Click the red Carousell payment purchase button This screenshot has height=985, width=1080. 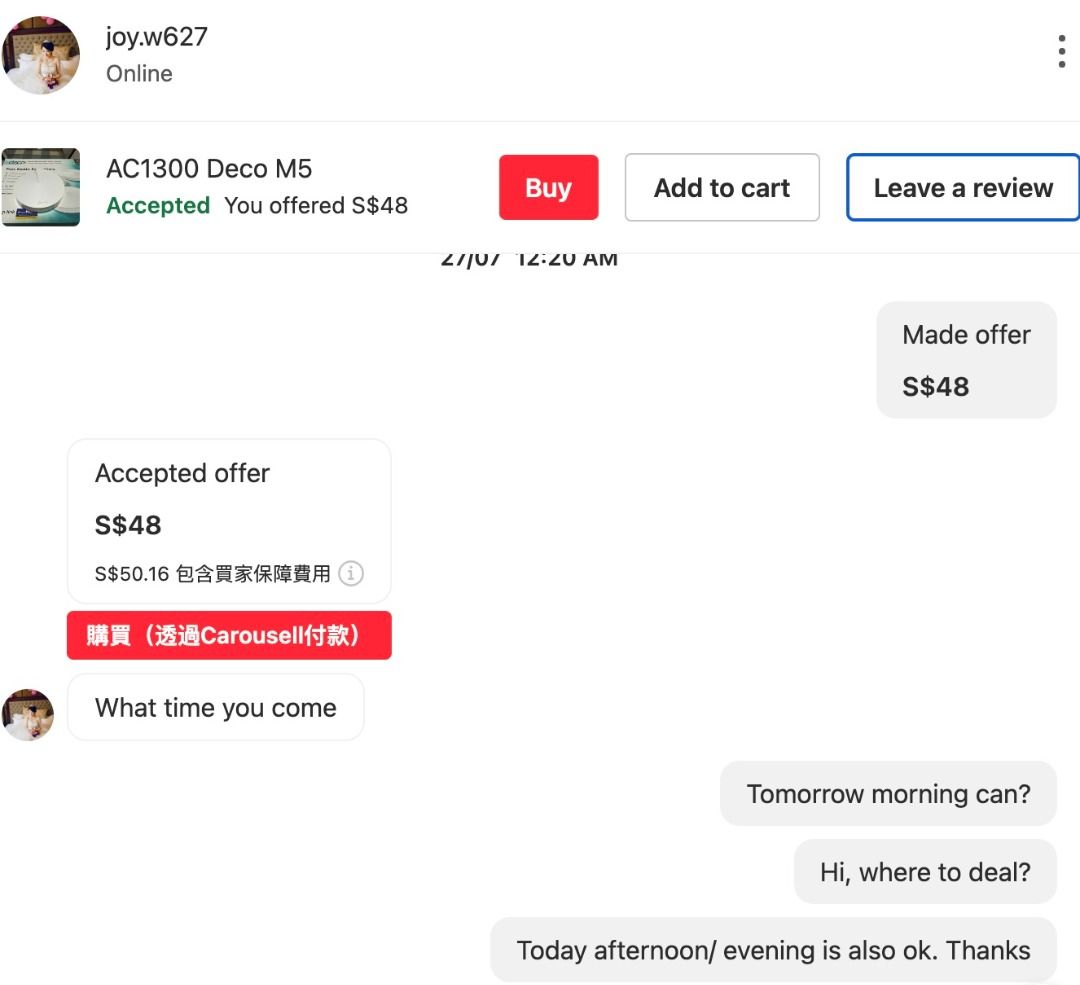click(229, 635)
